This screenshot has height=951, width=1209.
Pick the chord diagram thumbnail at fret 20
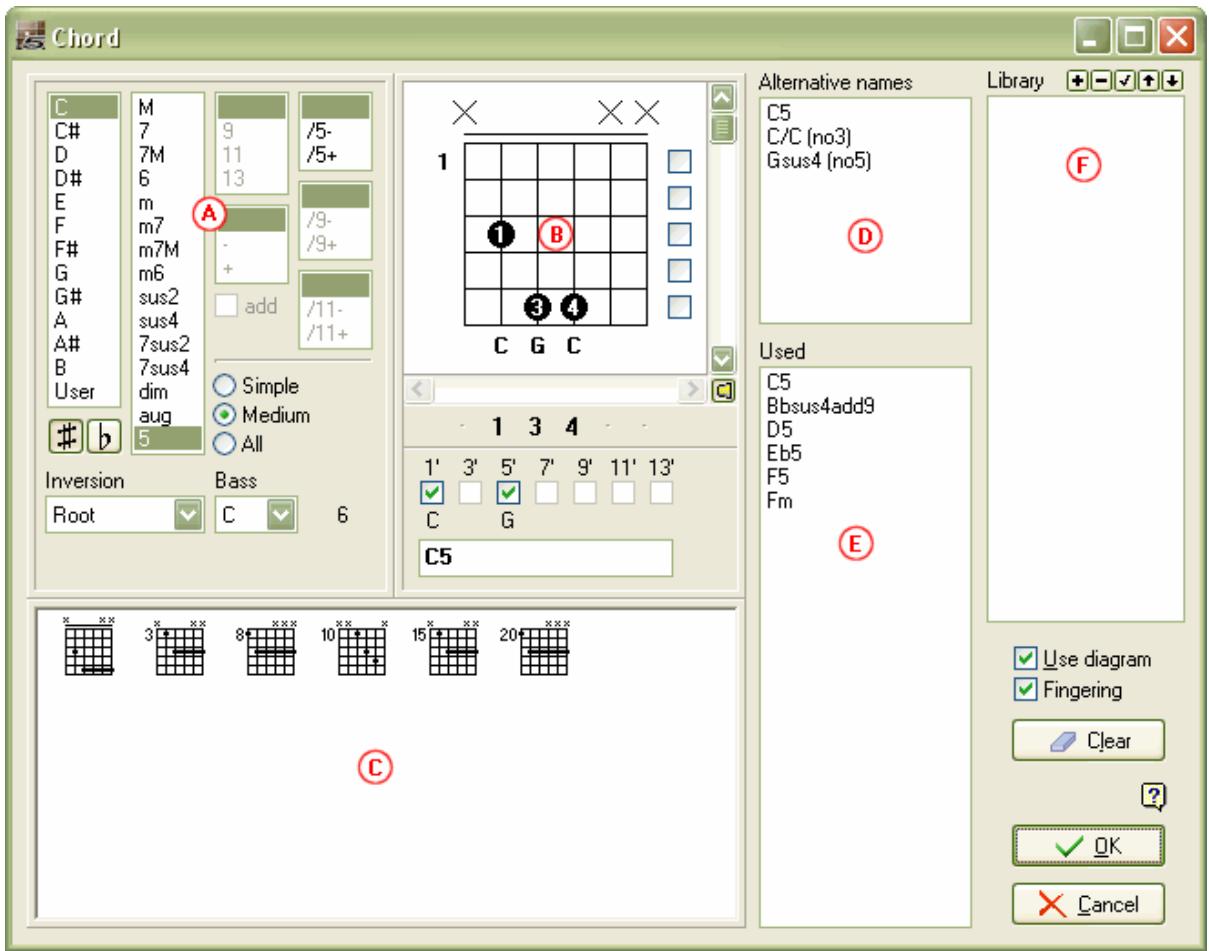point(536,647)
